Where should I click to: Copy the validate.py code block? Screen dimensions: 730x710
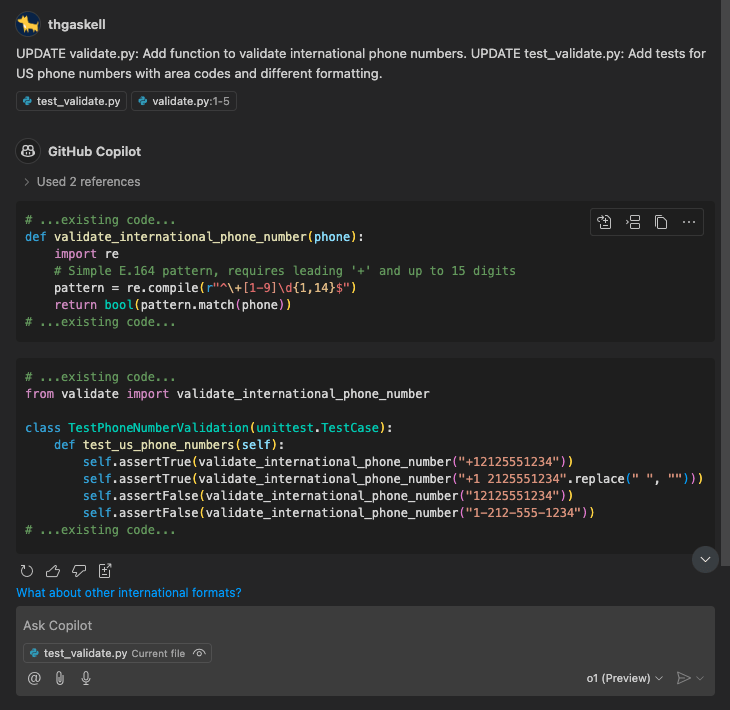pyautogui.click(x=661, y=222)
